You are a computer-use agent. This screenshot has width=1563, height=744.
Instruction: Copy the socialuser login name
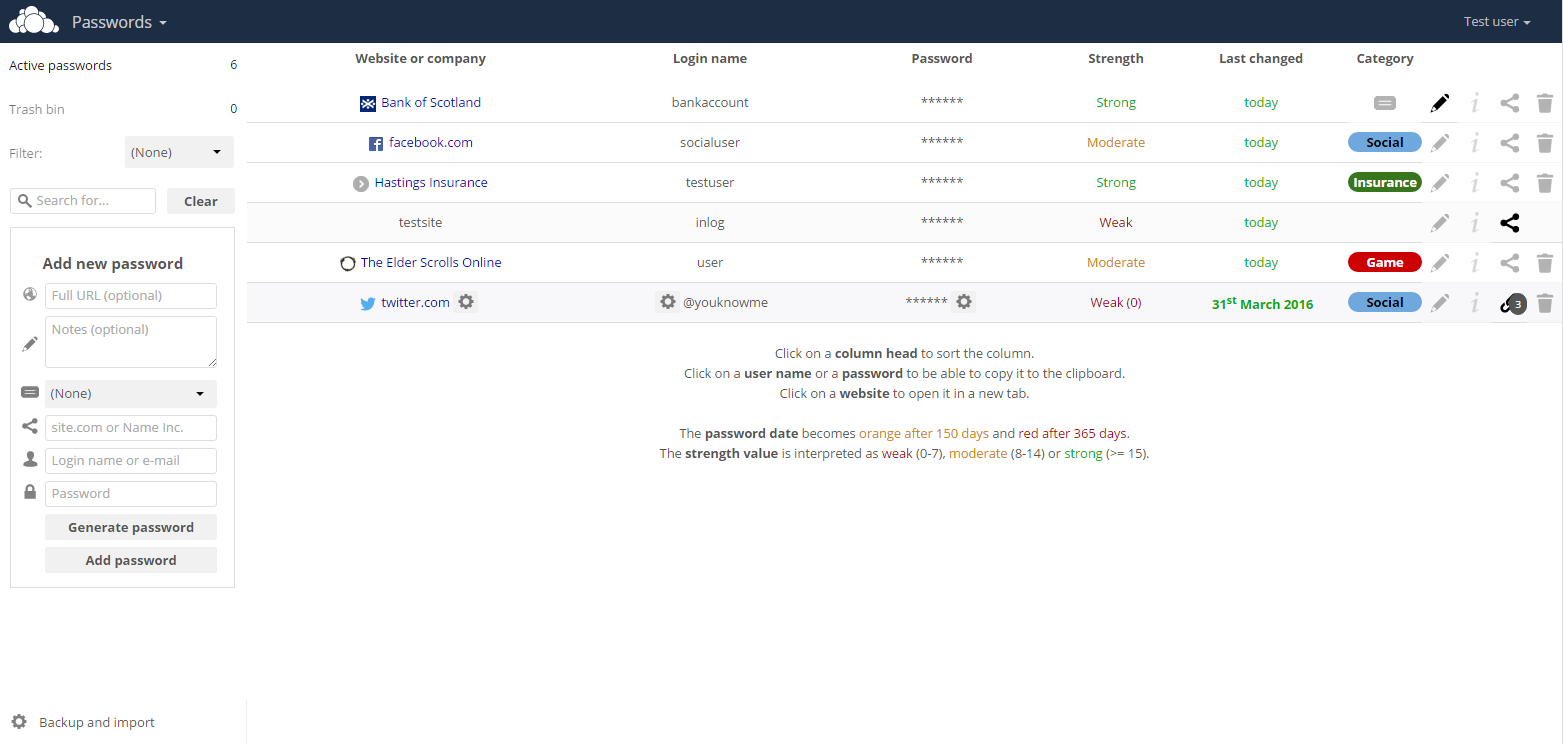tap(710, 142)
